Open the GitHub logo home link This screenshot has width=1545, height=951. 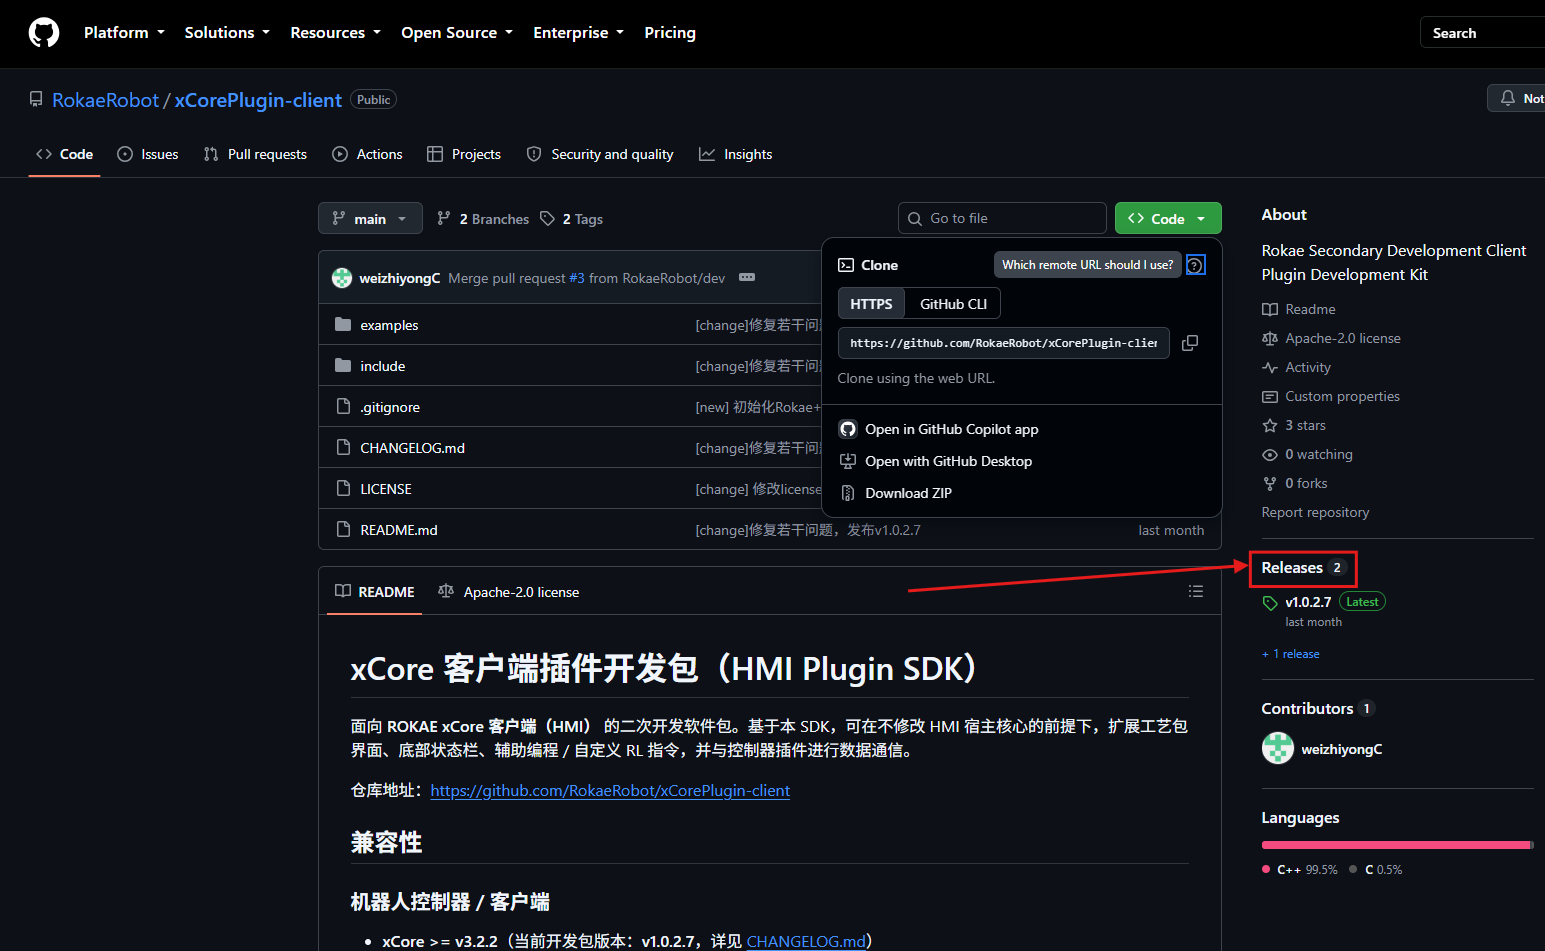click(x=44, y=33)
